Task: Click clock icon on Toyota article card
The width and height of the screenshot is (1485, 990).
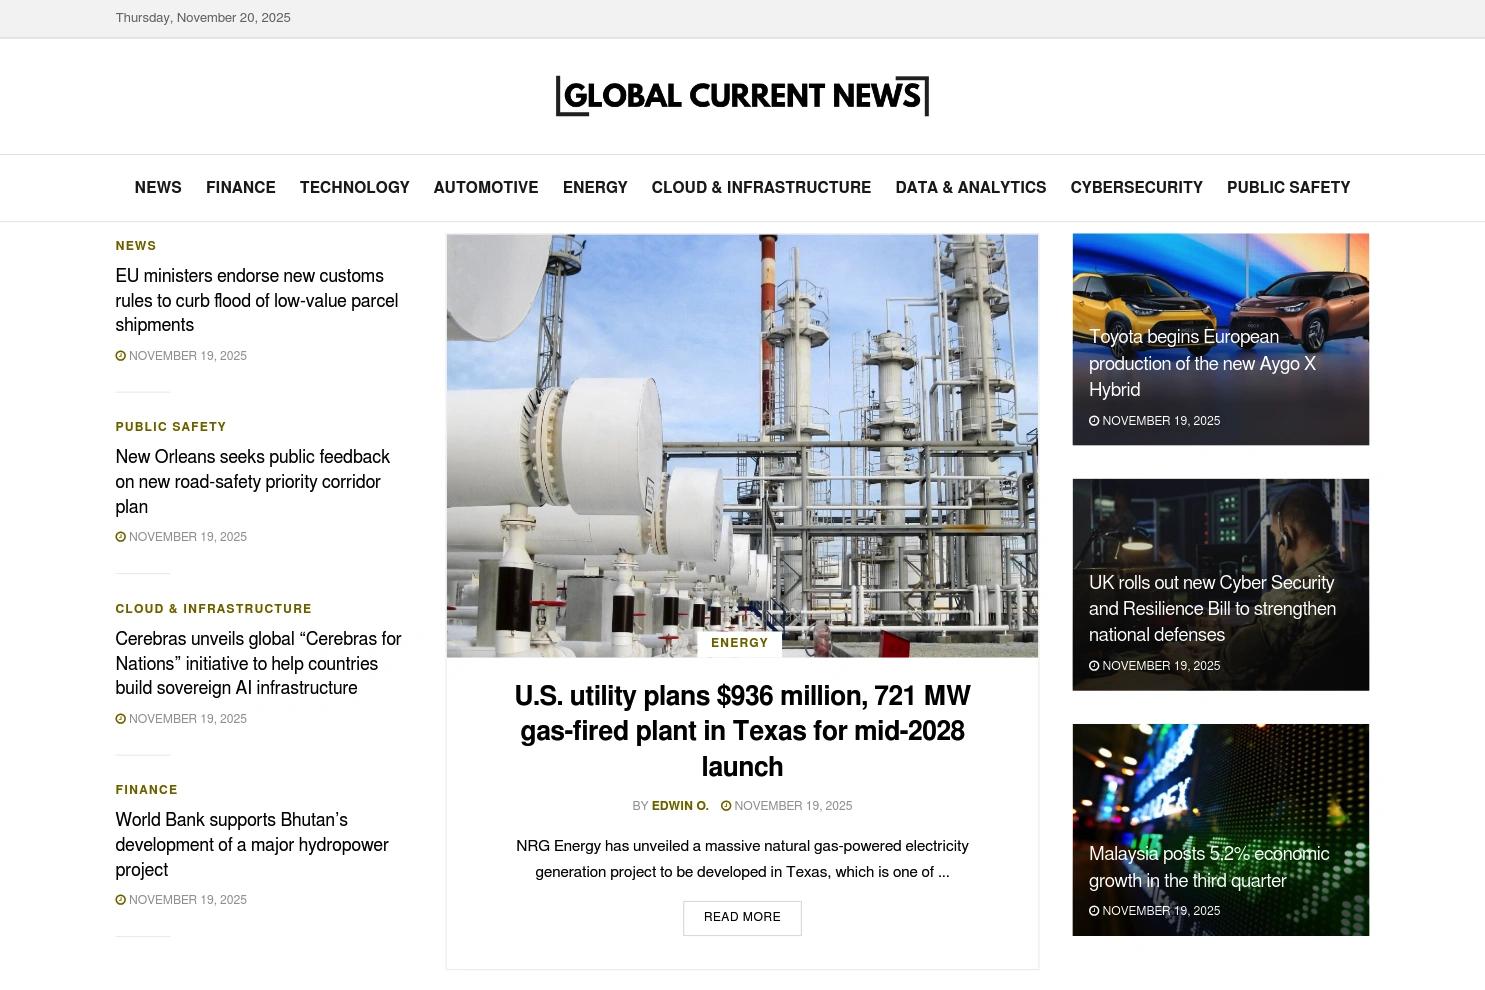Action: click(1094, 421)
